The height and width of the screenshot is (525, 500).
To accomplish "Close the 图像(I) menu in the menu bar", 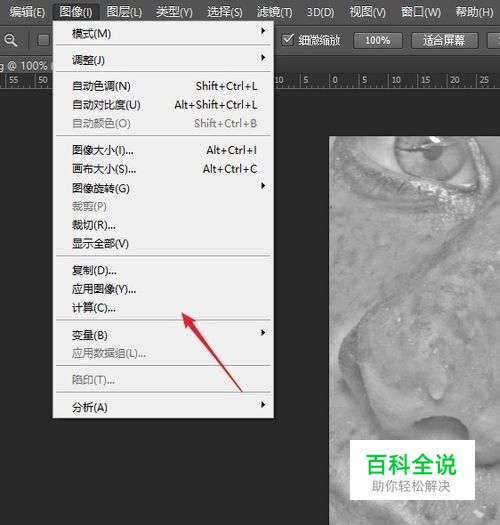I will [76, 12].
